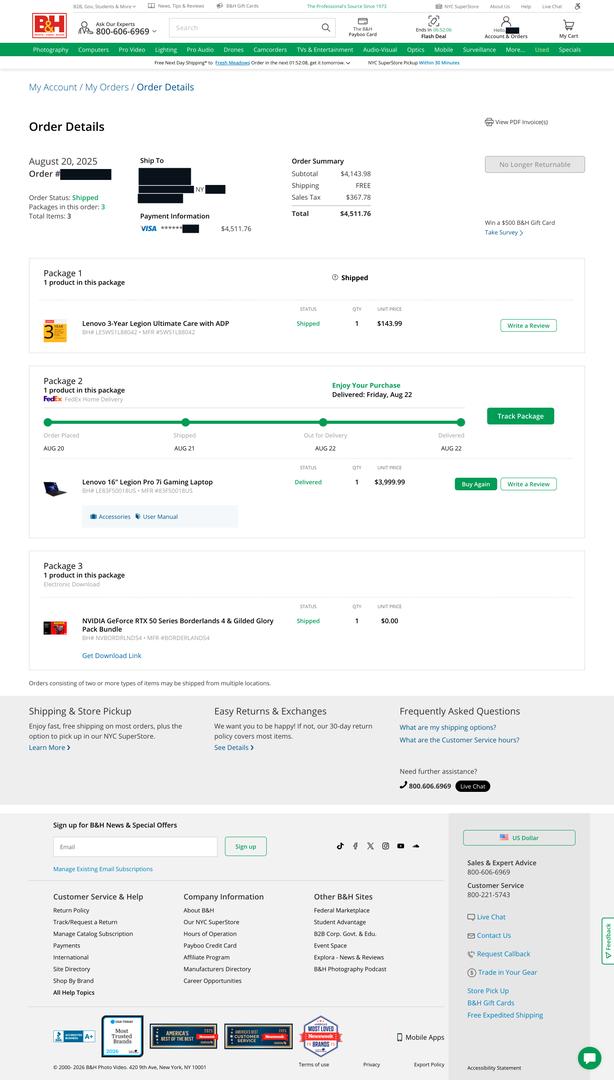Click the Take Survey link
The height and width of the screenshot is (1080, 614).
tap(504, 233)
